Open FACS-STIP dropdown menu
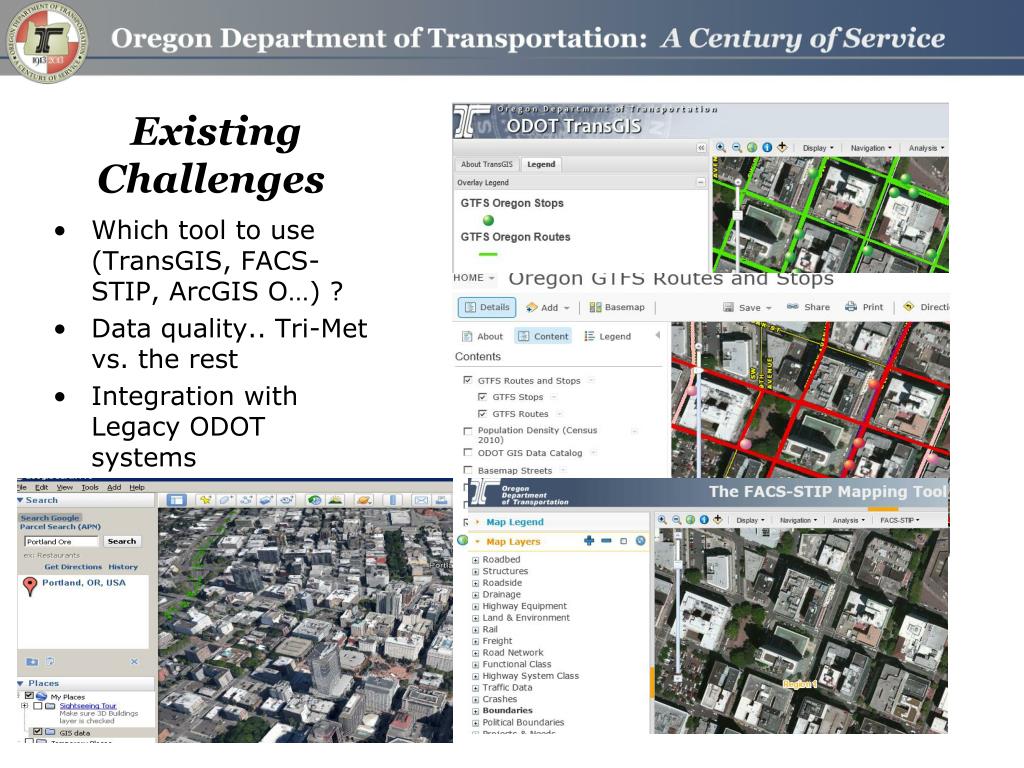The height and width of the screenshot is (768, 1024). (x=900, y=520)
